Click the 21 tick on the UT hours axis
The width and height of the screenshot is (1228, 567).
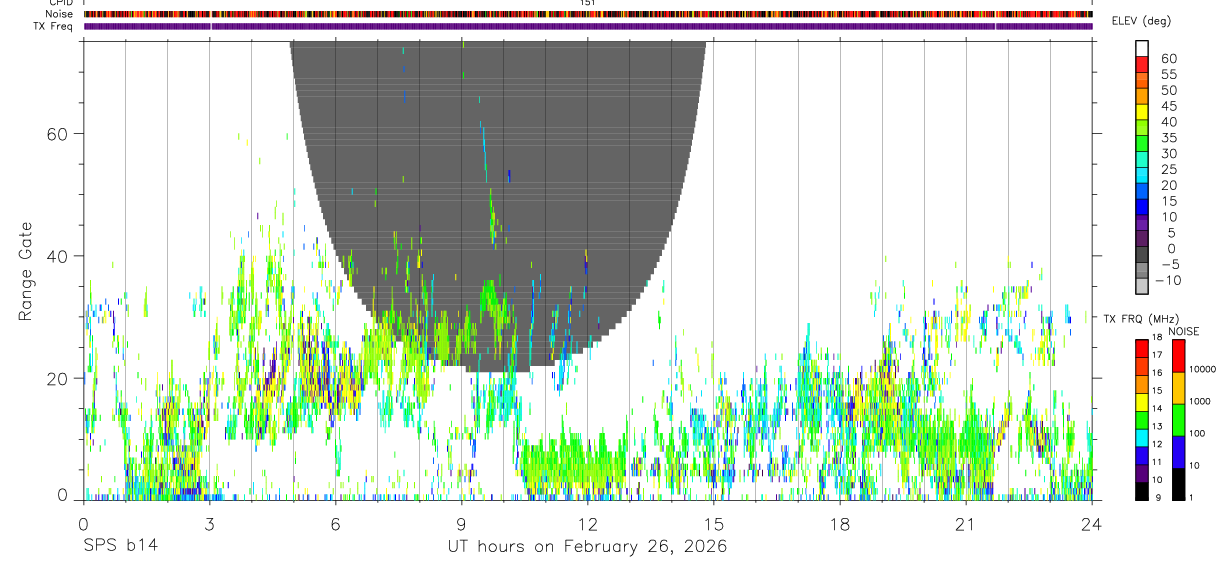tap(965, 524)
